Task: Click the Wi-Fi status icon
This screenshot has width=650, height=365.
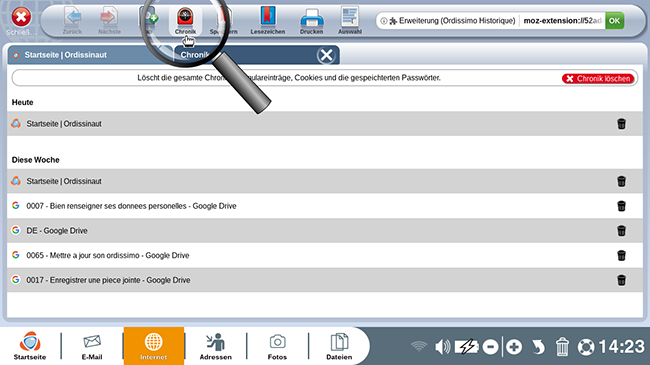Action: pos(419,346)
